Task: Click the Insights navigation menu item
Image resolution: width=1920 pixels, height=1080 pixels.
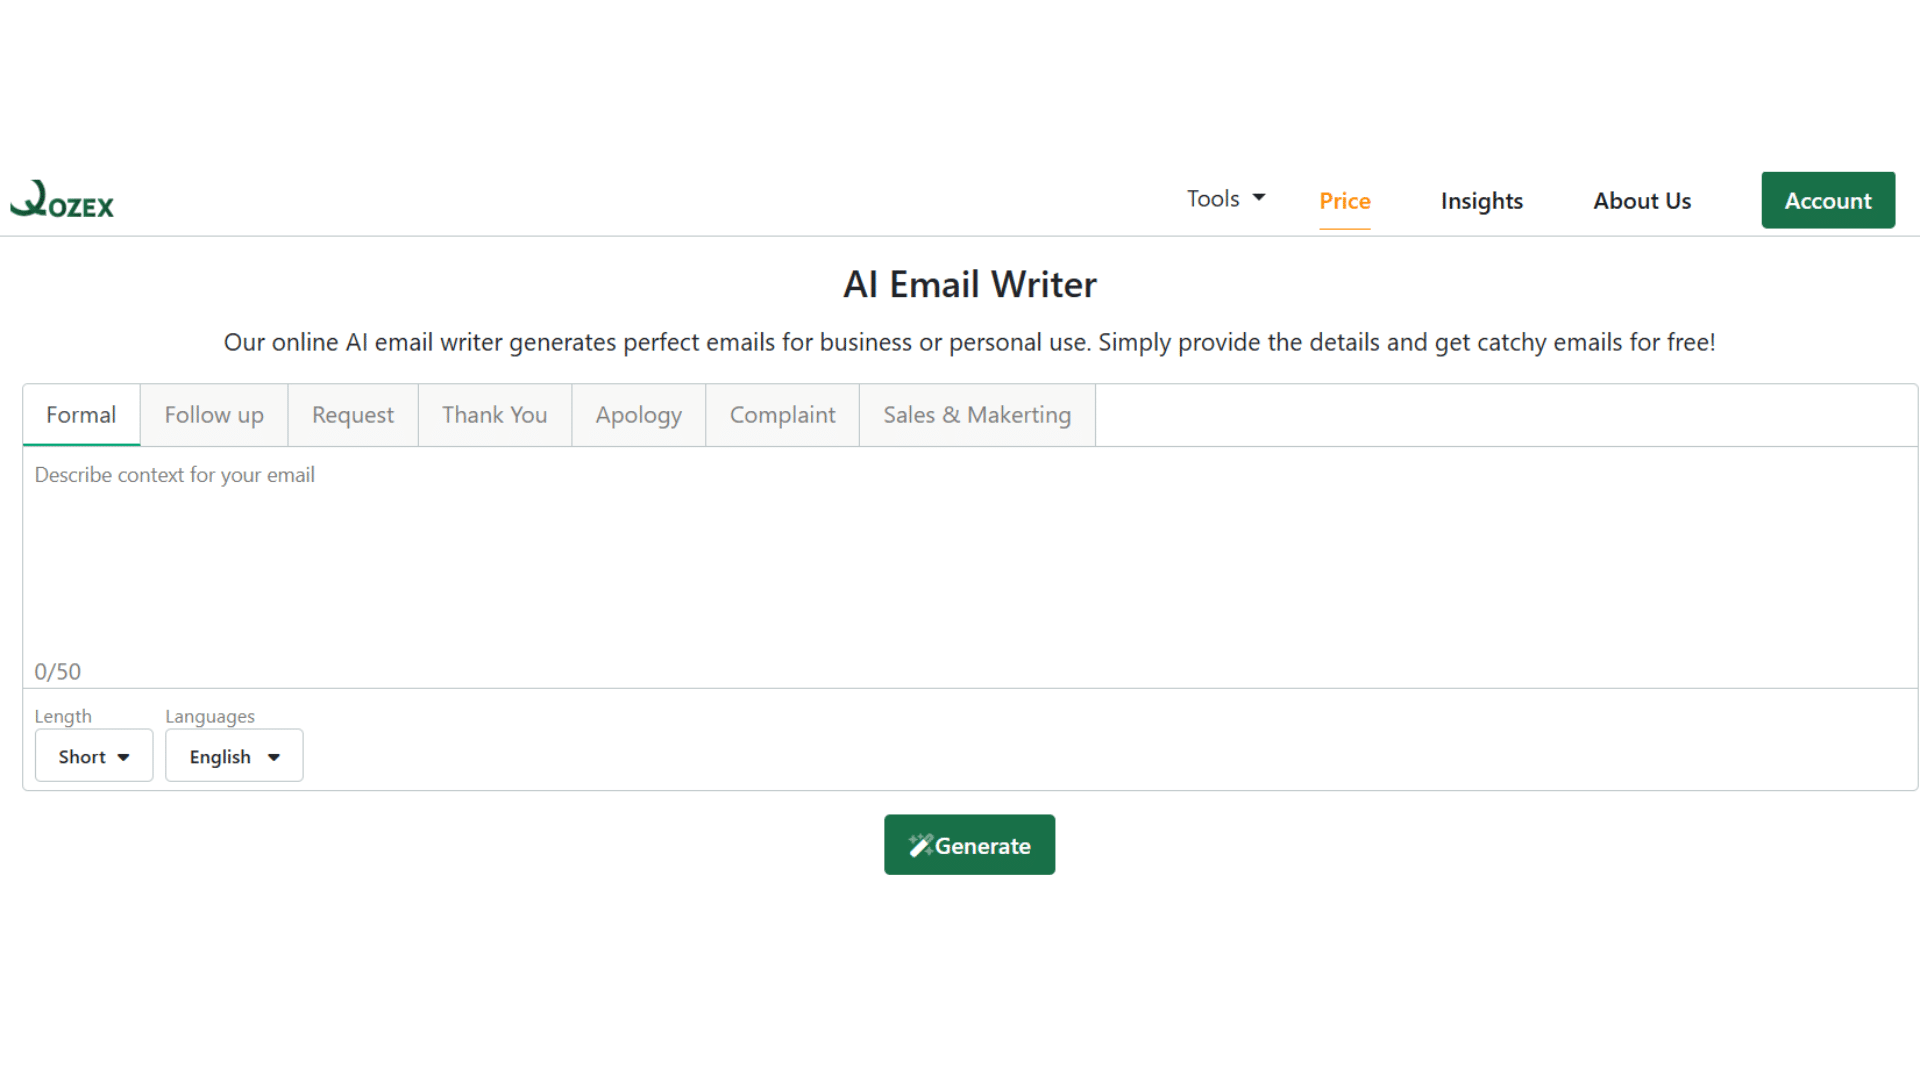Action: 1482,200
